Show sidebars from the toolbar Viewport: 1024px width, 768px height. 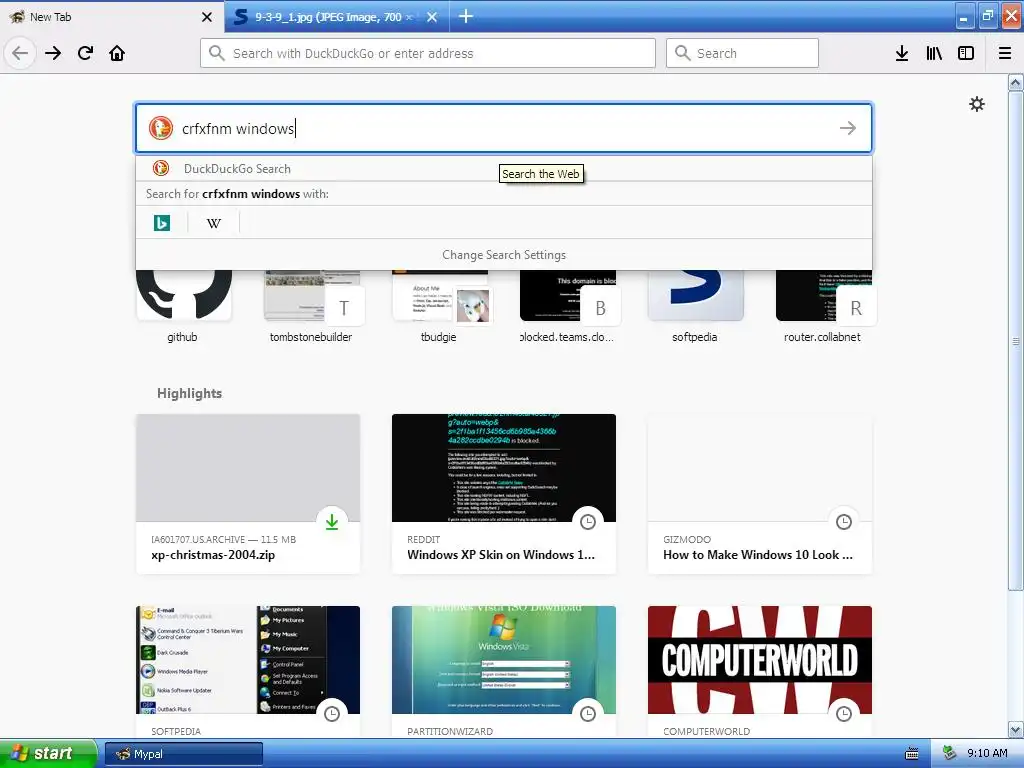click(966, 53)
